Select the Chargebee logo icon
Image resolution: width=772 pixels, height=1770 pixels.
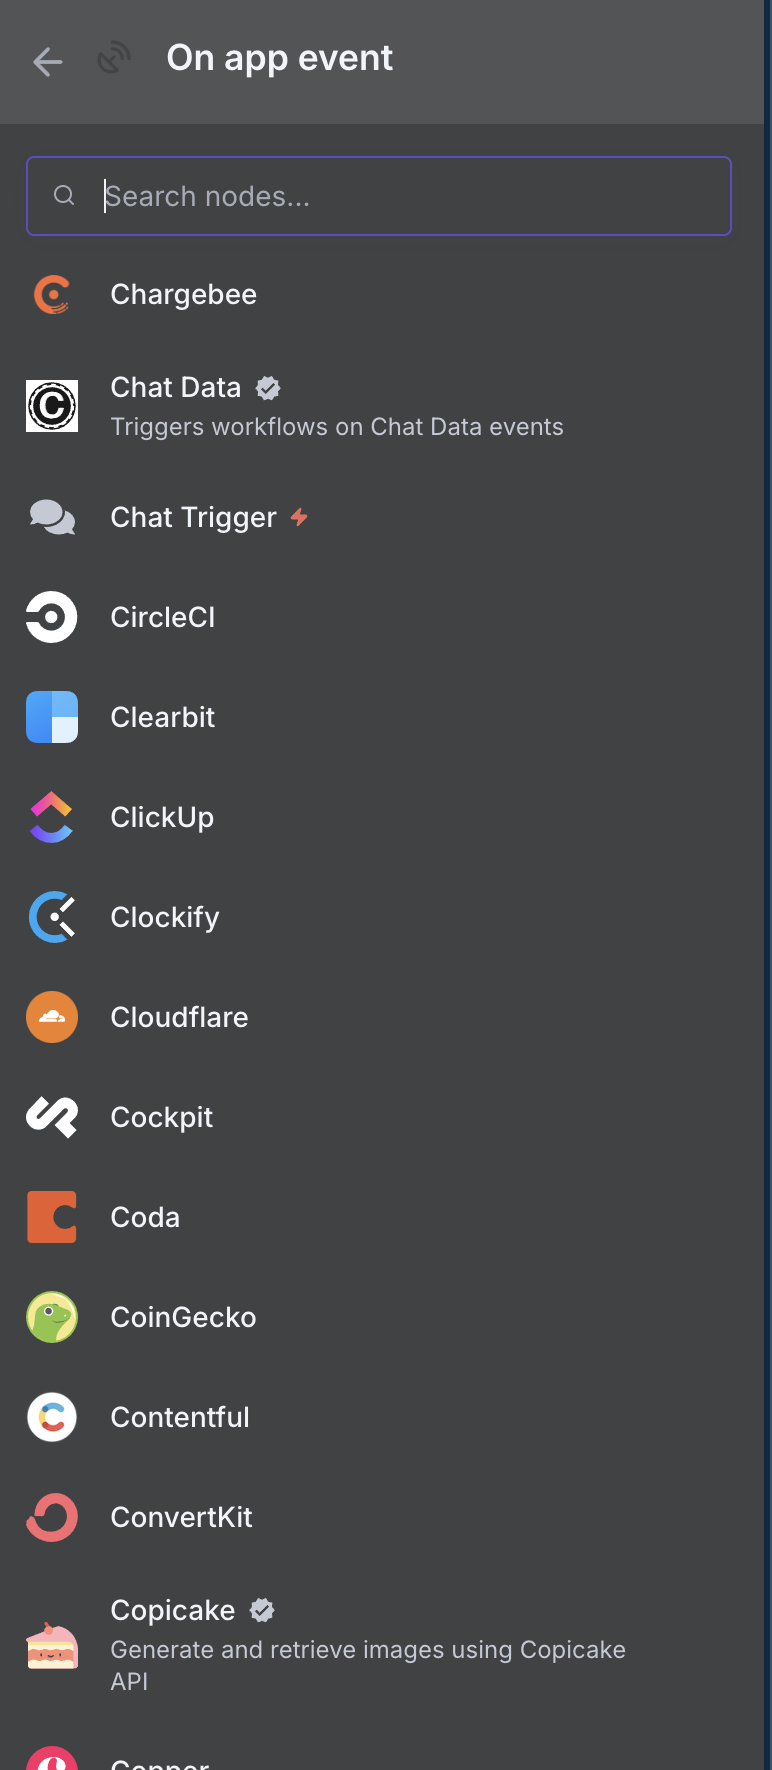(x=52, y=295)
